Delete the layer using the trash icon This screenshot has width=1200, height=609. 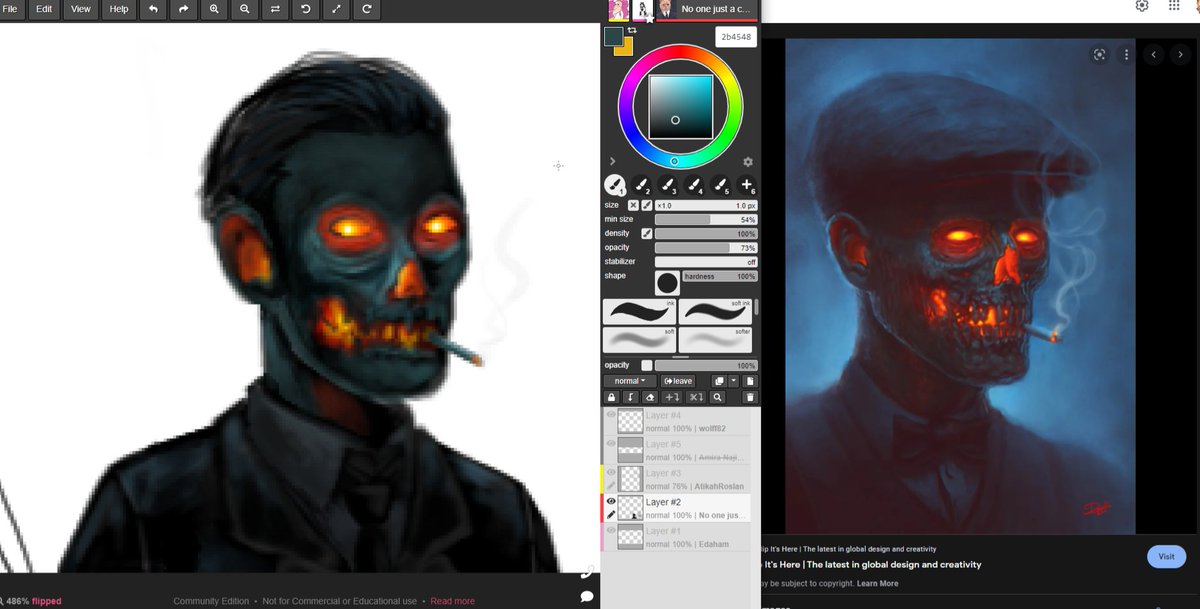click(750, 397)
